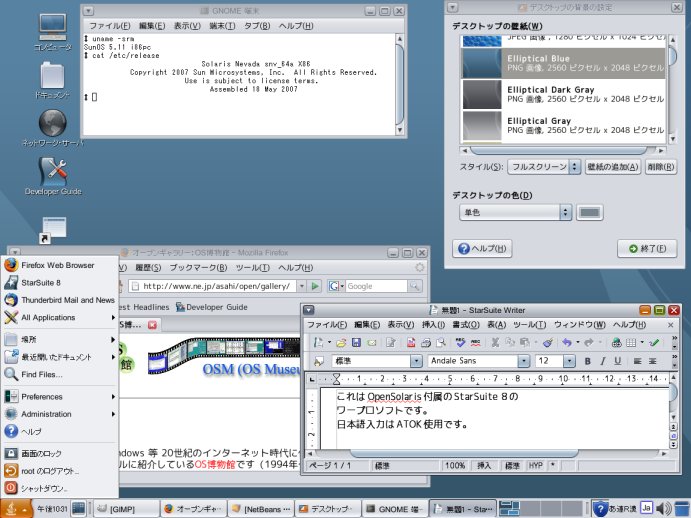Click 終了 button in background settings dialog
The width and height of the screenshot is (691, 518).
coord(647,249)
